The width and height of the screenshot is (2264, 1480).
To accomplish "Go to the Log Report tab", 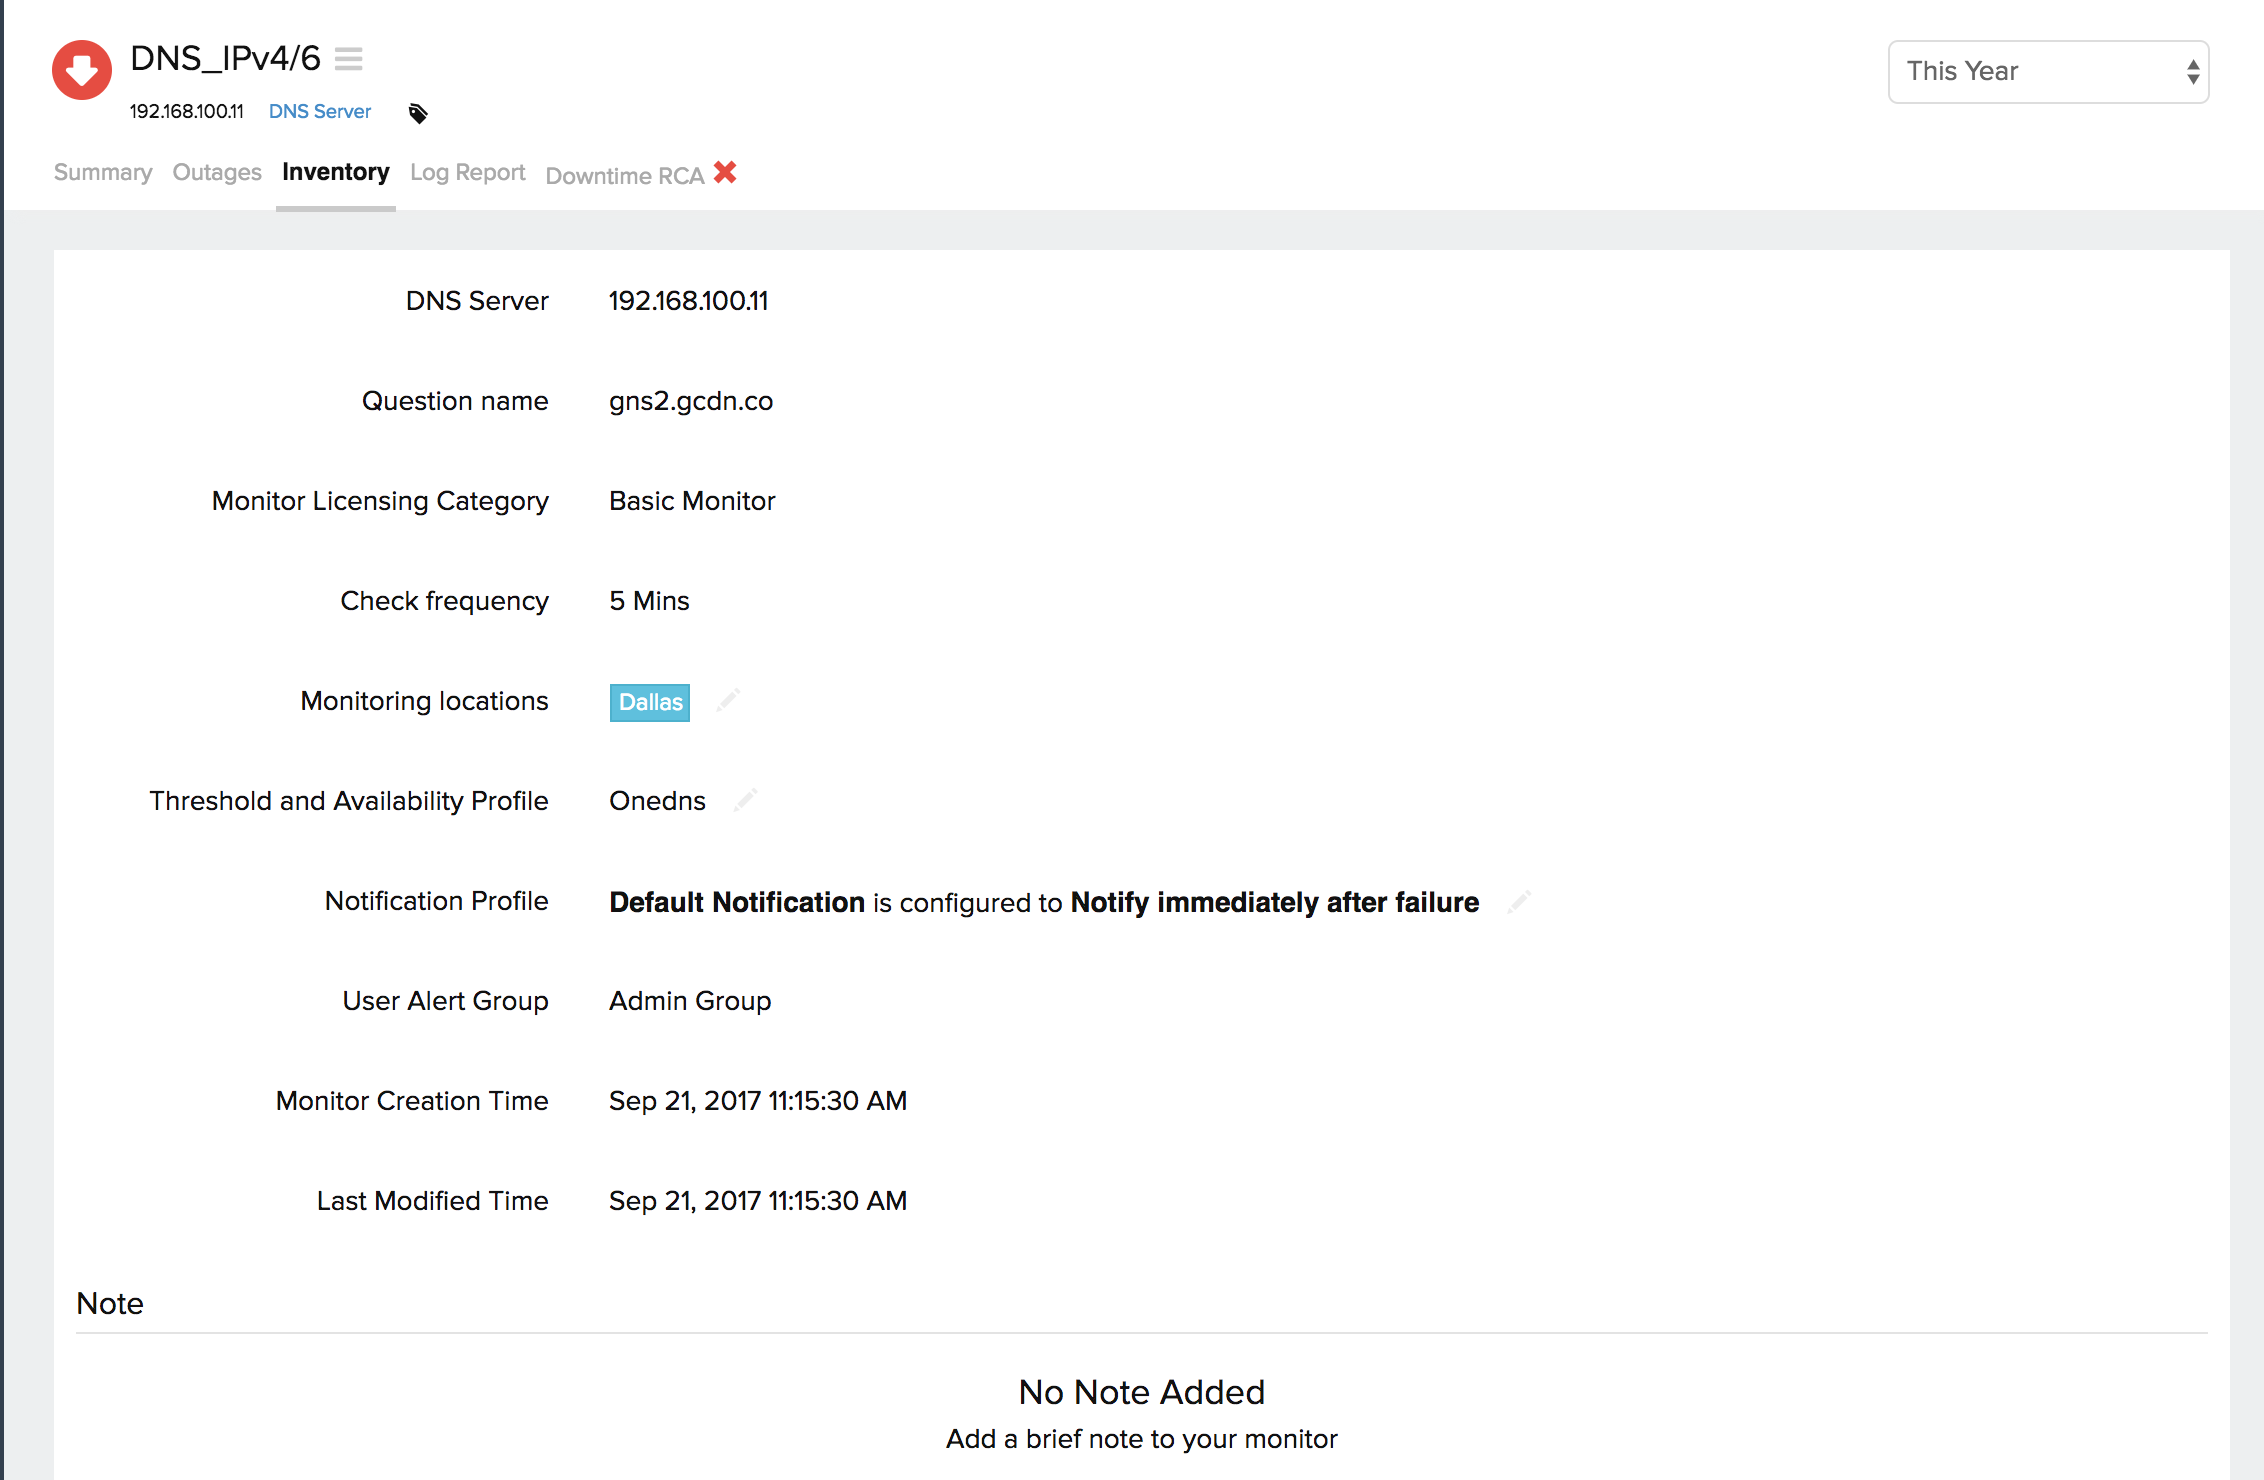I will [x=467, y=172].
